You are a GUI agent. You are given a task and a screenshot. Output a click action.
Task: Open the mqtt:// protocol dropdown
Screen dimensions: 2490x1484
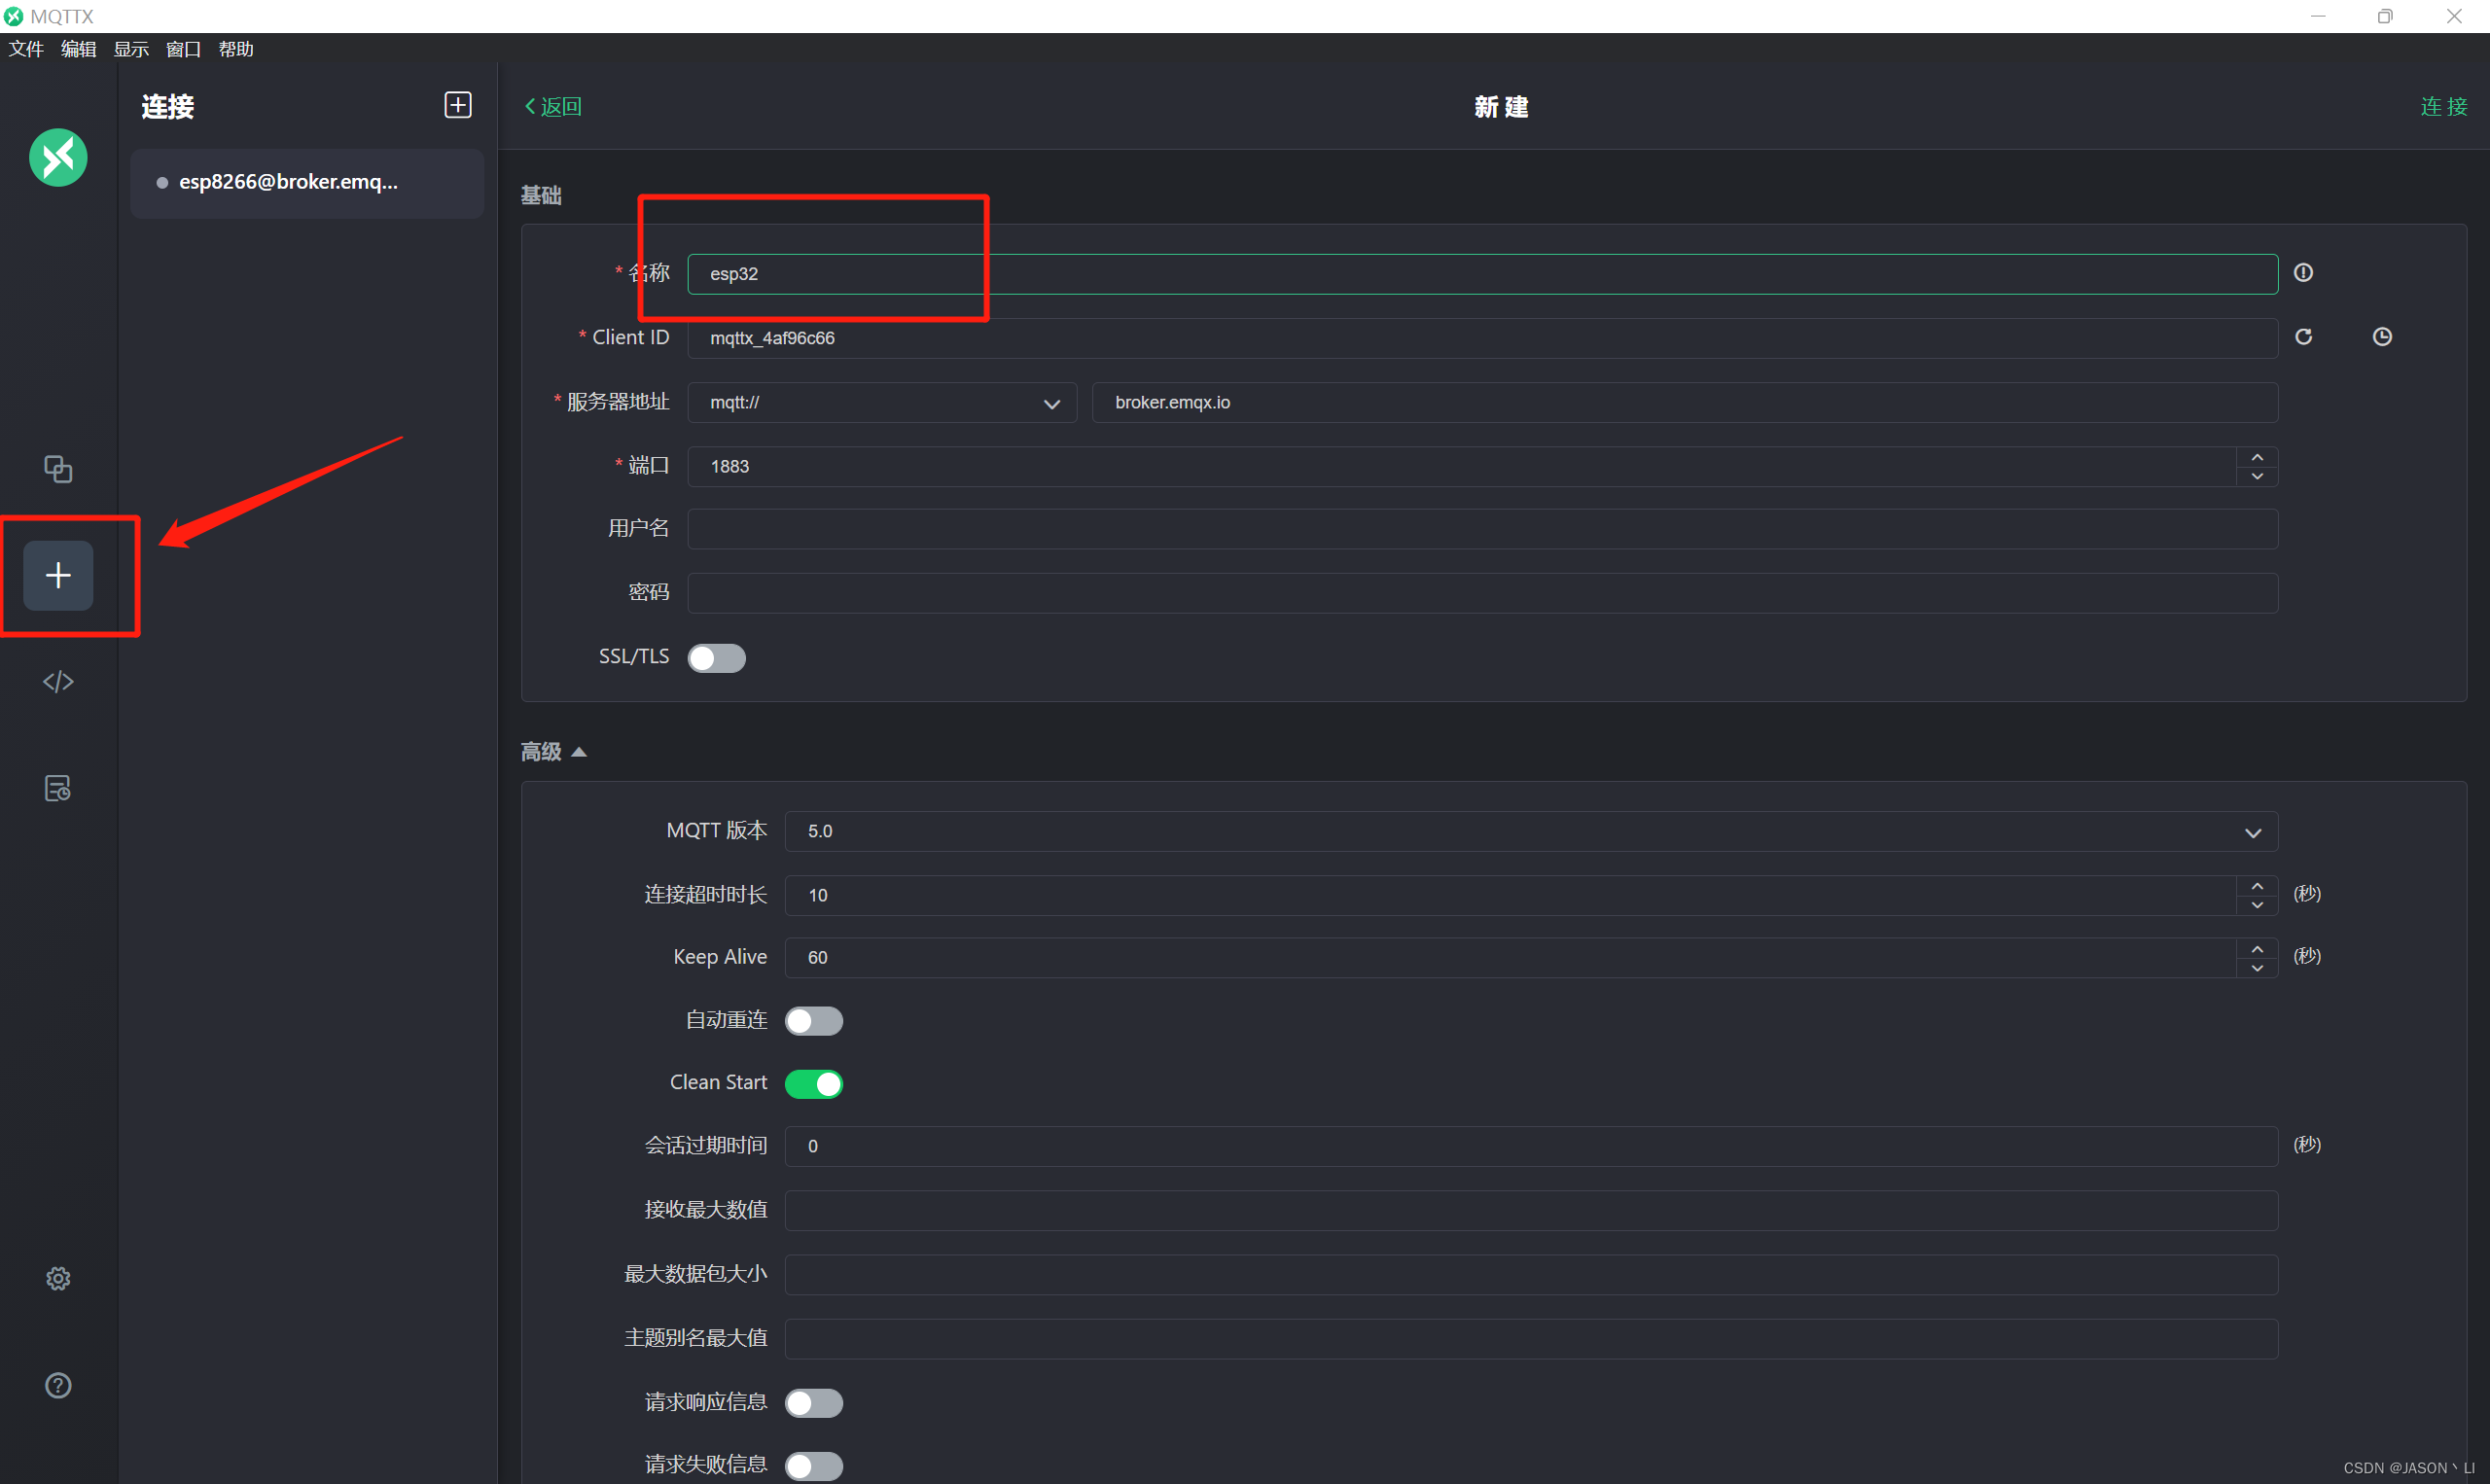tap(1051, 404)
